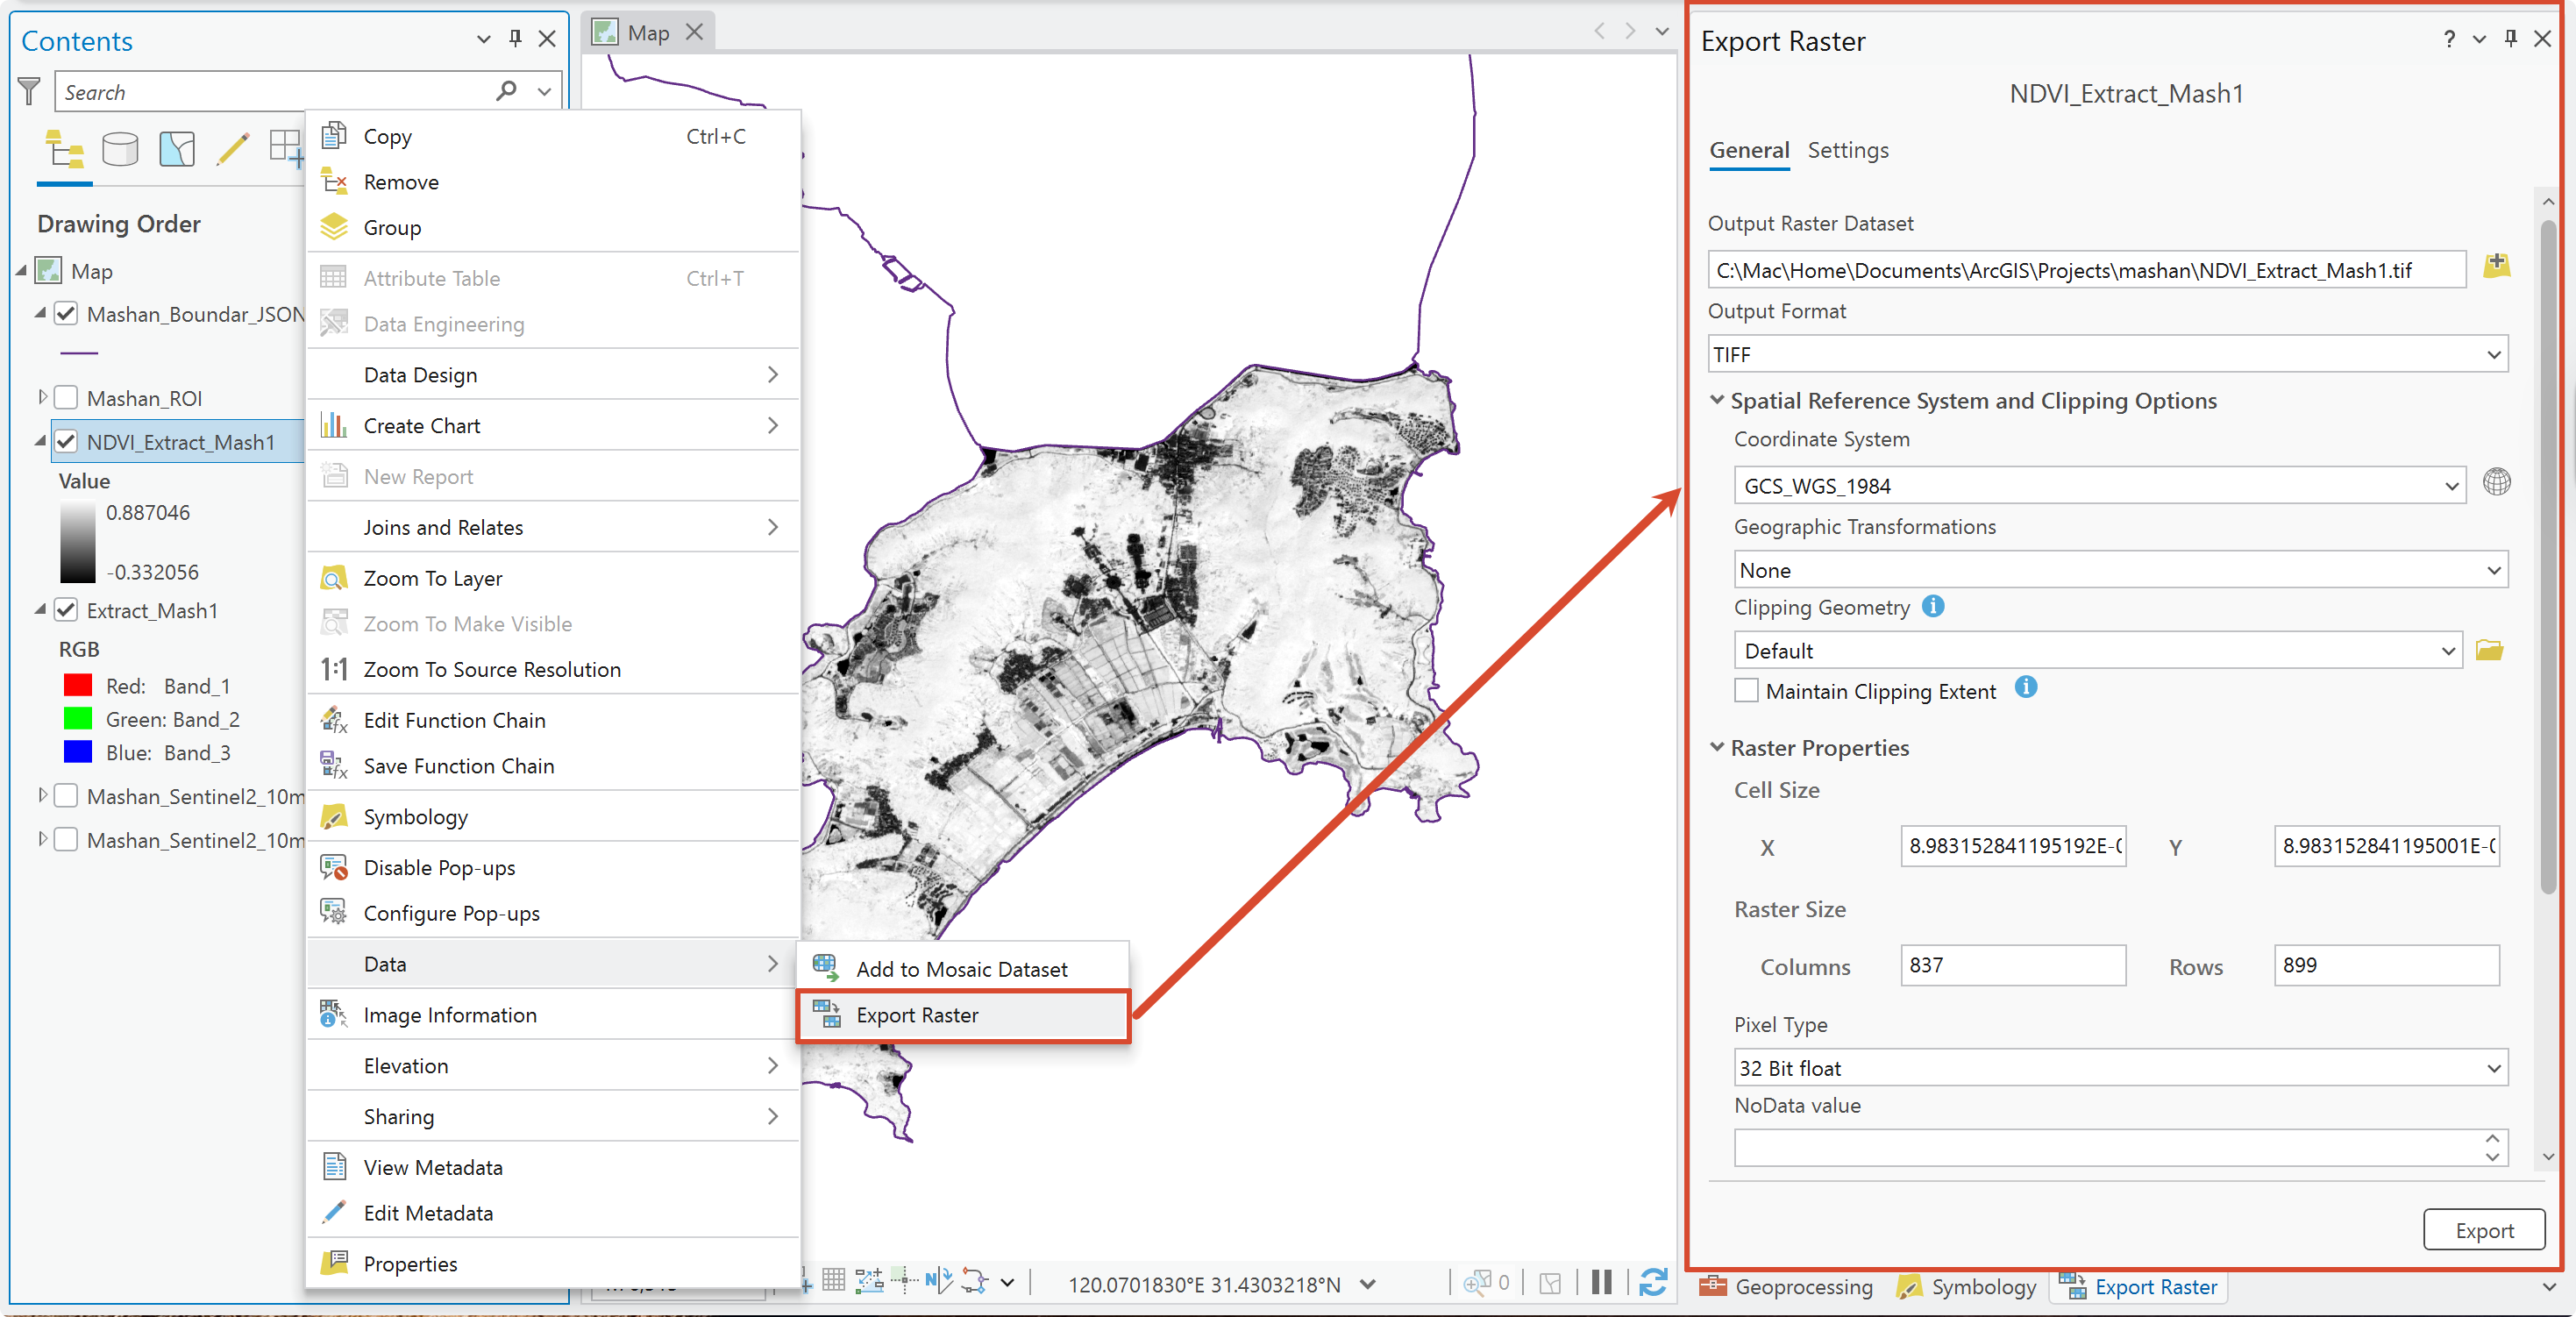Enable the Mashan_ROI layer checkbox

[66, 398]
